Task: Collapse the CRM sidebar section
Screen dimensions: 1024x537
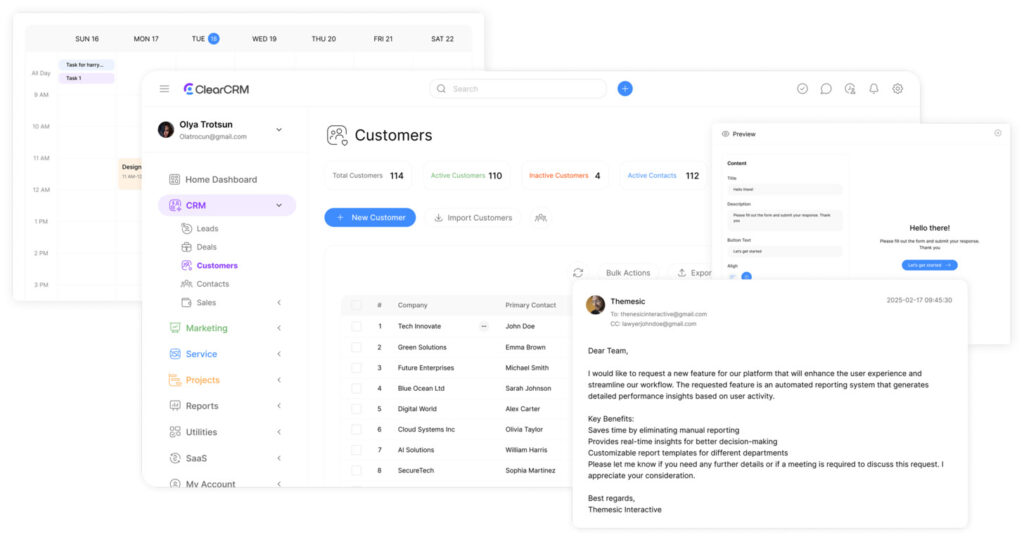Action: tap(278, 205)
